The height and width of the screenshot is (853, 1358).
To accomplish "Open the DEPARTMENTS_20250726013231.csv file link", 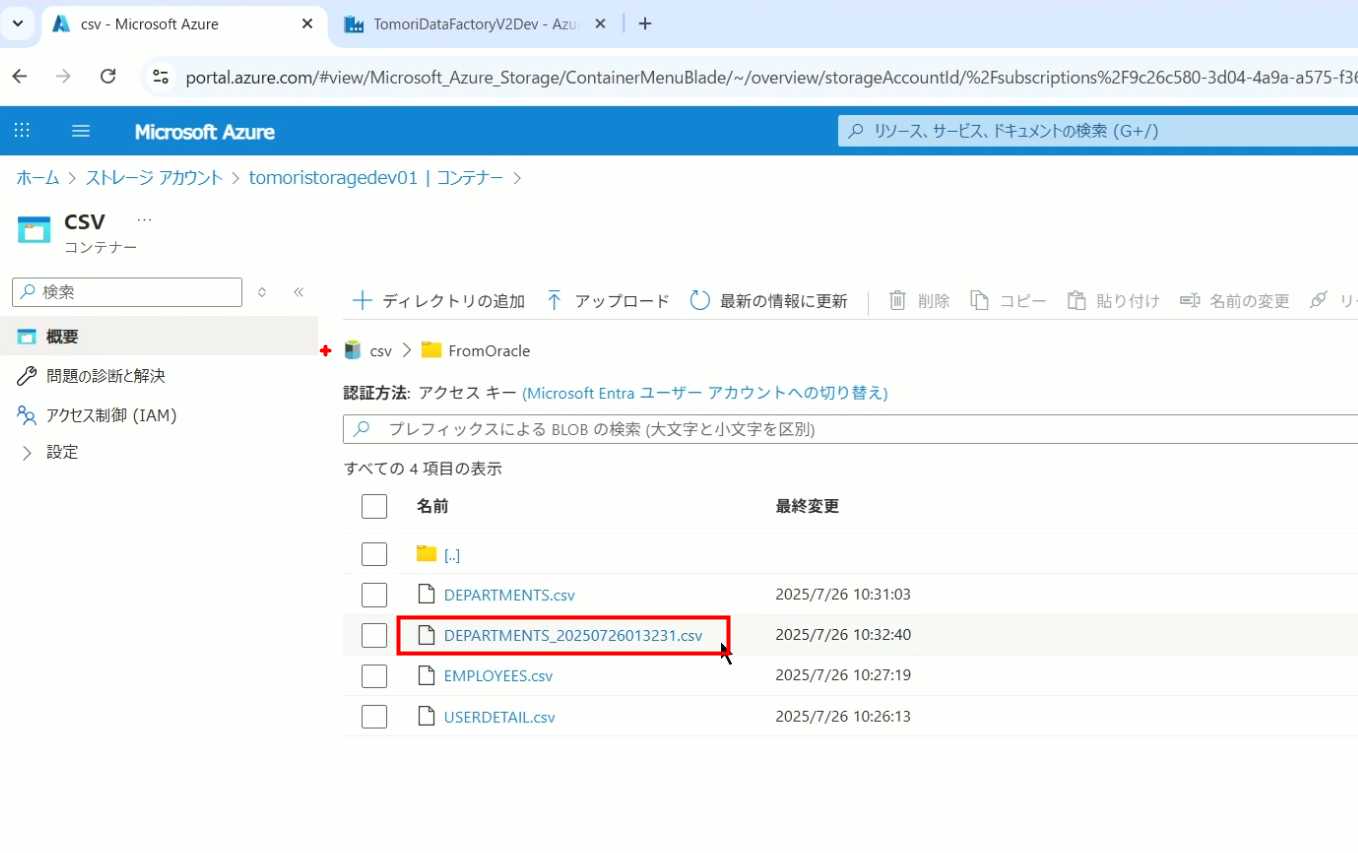I will click(572, 635).
